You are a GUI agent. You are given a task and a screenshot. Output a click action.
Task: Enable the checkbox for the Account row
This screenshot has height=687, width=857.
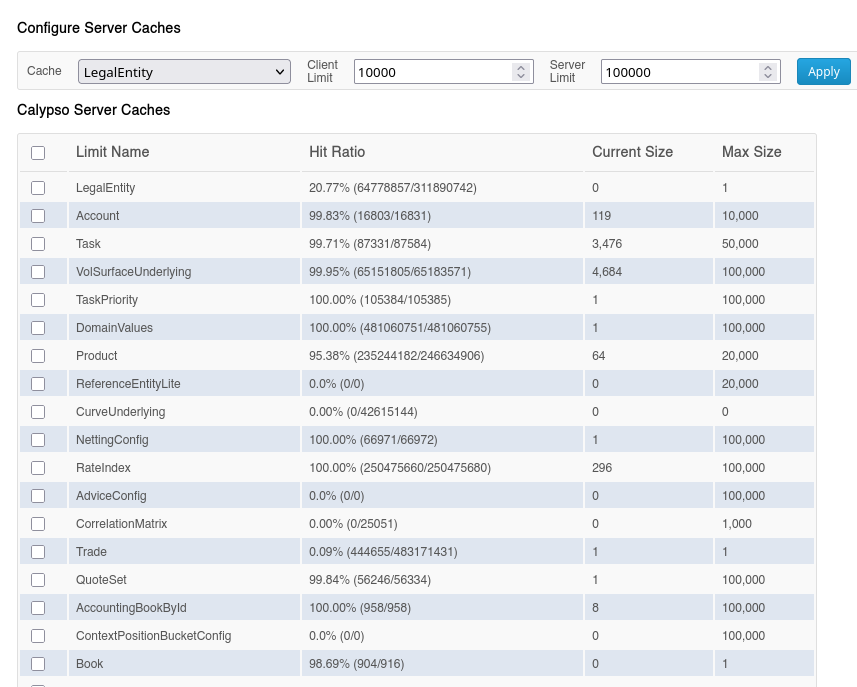tap(38, 215)
